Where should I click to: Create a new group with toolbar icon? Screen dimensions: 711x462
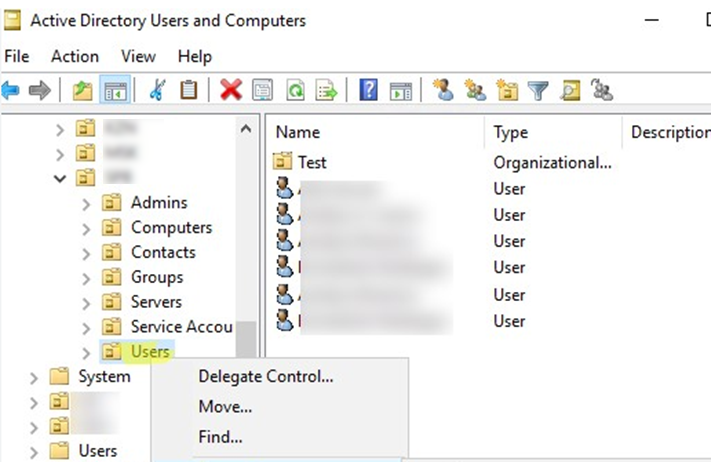click(475, 89)
